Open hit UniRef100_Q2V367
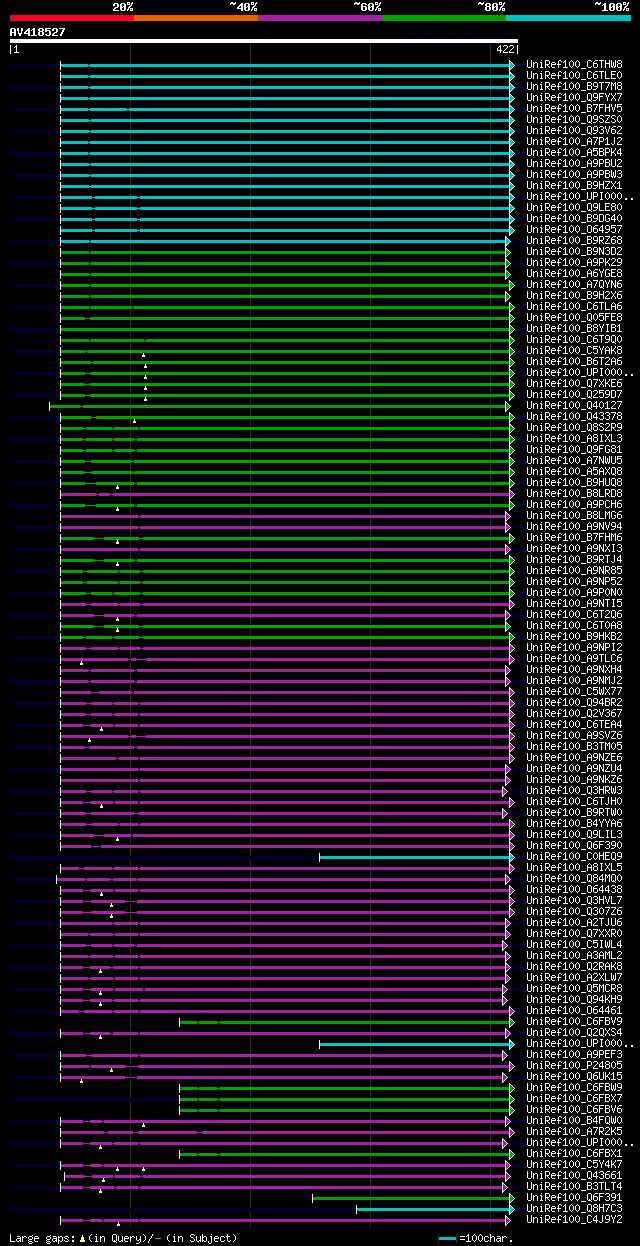The image size is (640, 1246). pos(574,713)
